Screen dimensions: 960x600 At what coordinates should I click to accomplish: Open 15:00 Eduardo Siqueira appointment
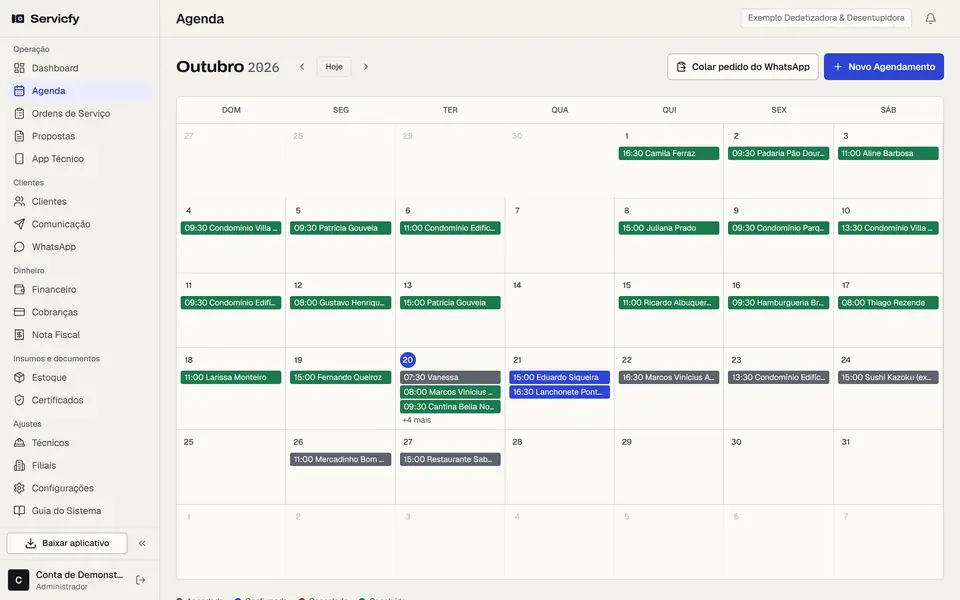pyautogui.click(x=560, y=377)
